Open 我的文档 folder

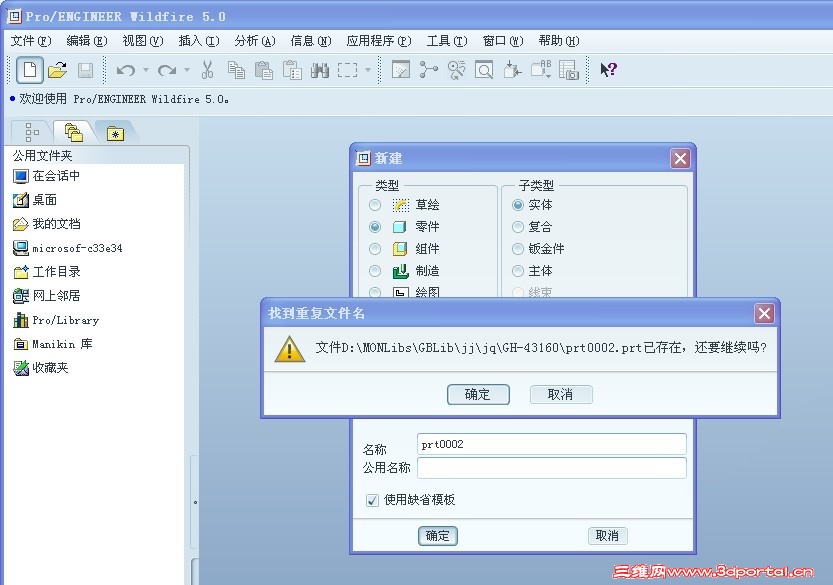click(x=47, y=224)
